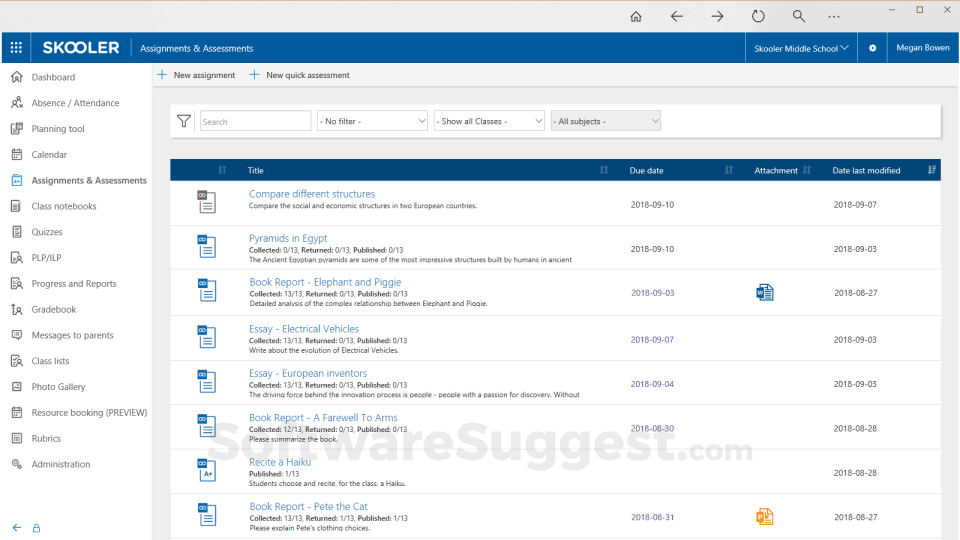The width and height of the screenshot is (960, 540).
Task: Go forward with the browser forward arrow
Action: pyautogui.click(x=718, y=17)
